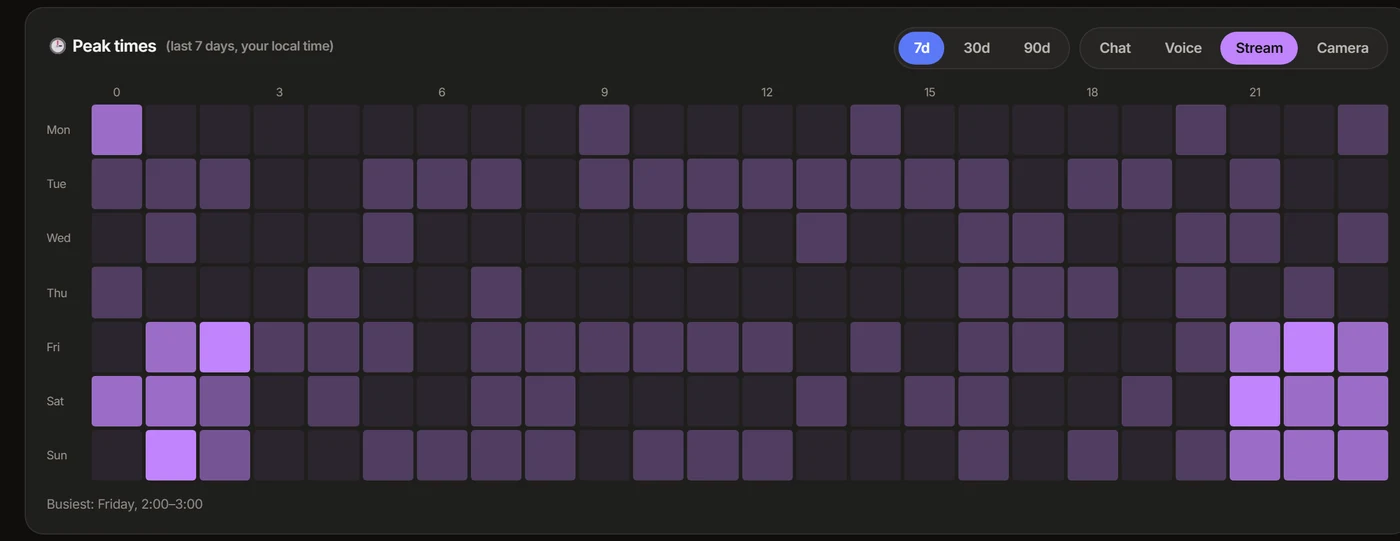The width and height of the screenshot is (1400, 541).
Task: Click the Monday hour 23 heatmap cell
Action: click(x=1363, y=130)
